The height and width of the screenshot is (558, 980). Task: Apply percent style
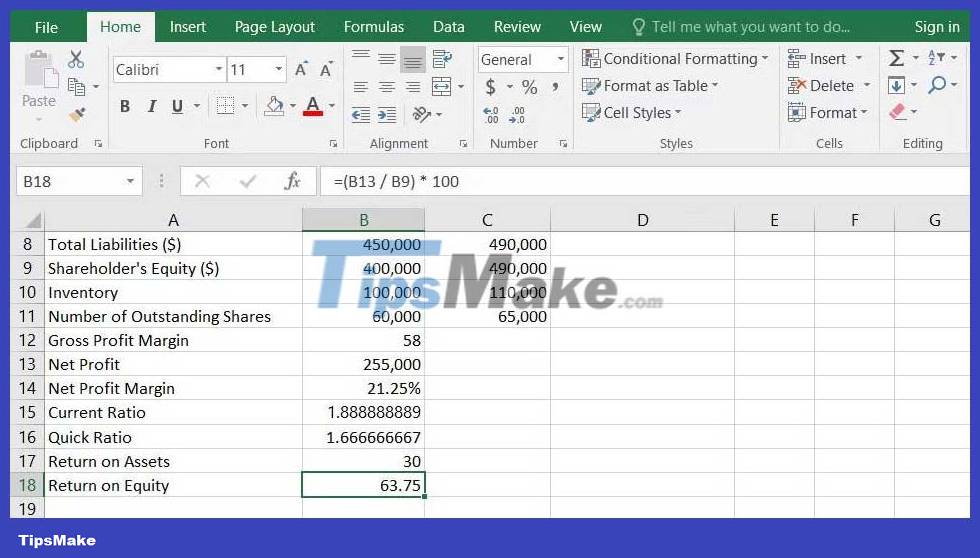tap(529, 87)
